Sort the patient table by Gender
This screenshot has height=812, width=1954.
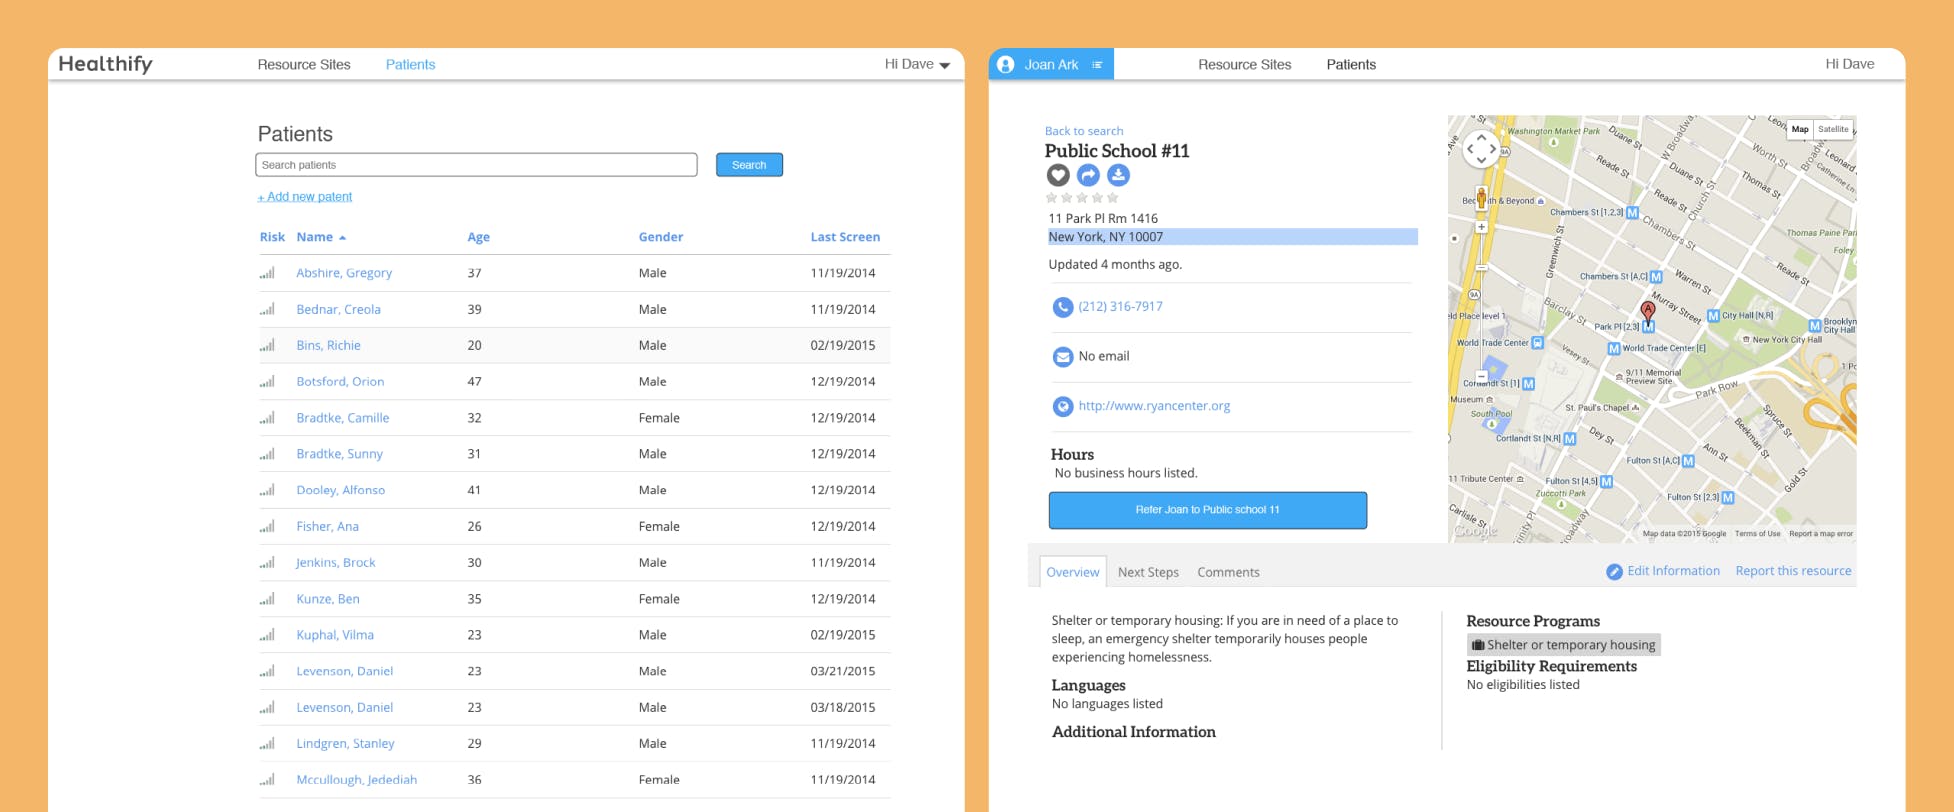(x=661, y=237)
